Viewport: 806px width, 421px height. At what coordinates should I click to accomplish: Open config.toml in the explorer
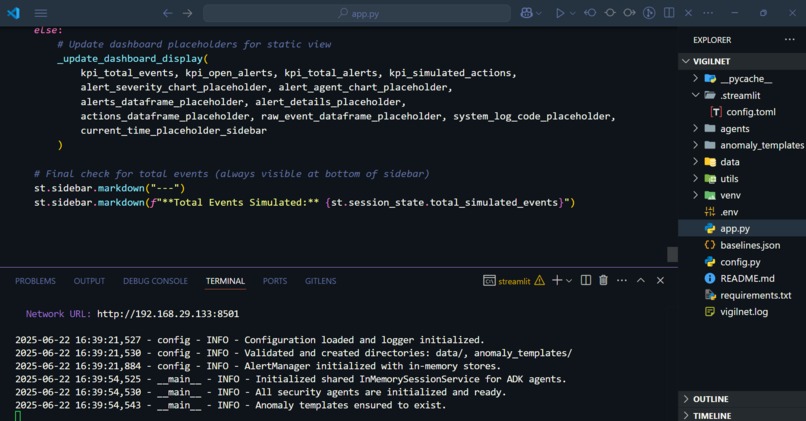pyautogui.click(x=742, y=112)
